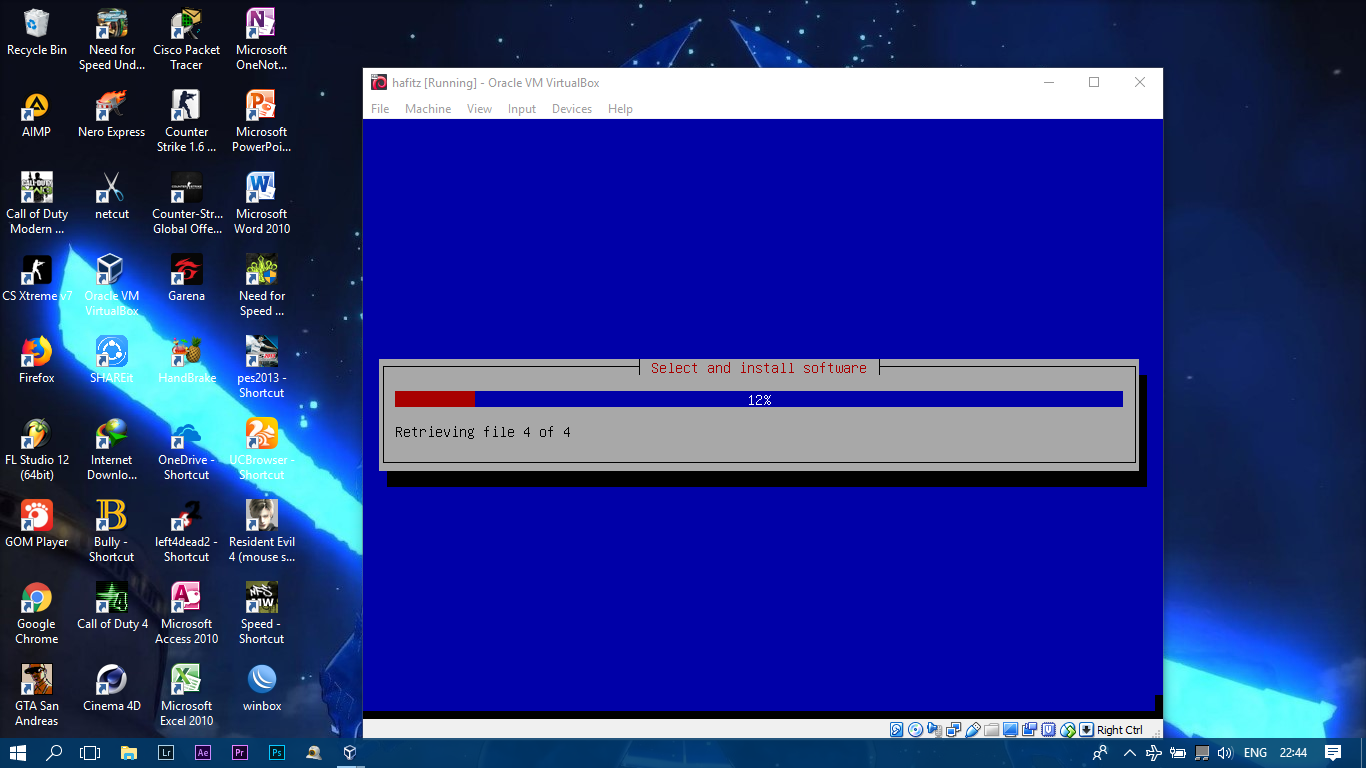Select Microsoft Excel 2010 desktop shortcut

point(187,696)
